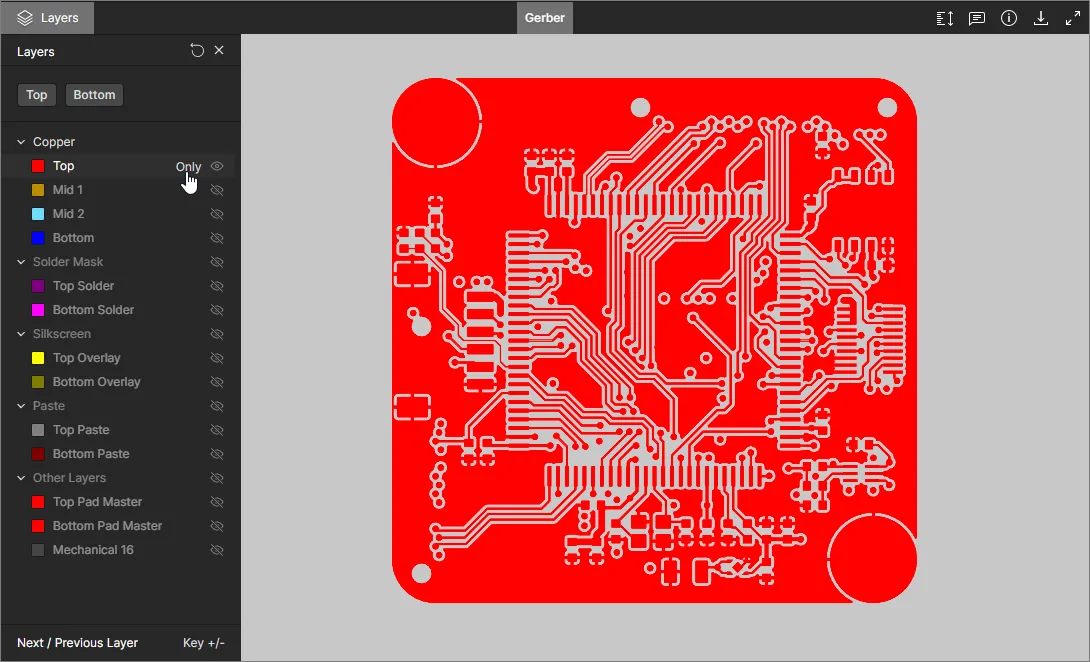Image resolution: width=1090 pixels, height=662 pixels.
Task: Close the Layers panel
Action: (x=219, y=50)
